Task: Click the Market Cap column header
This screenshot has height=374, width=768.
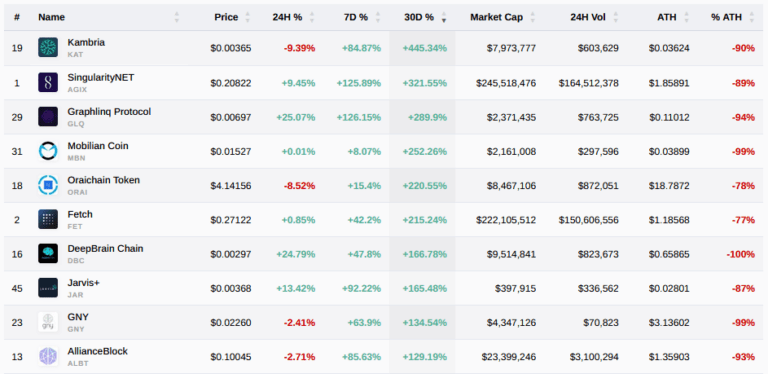Action: (x=496, y=17)
